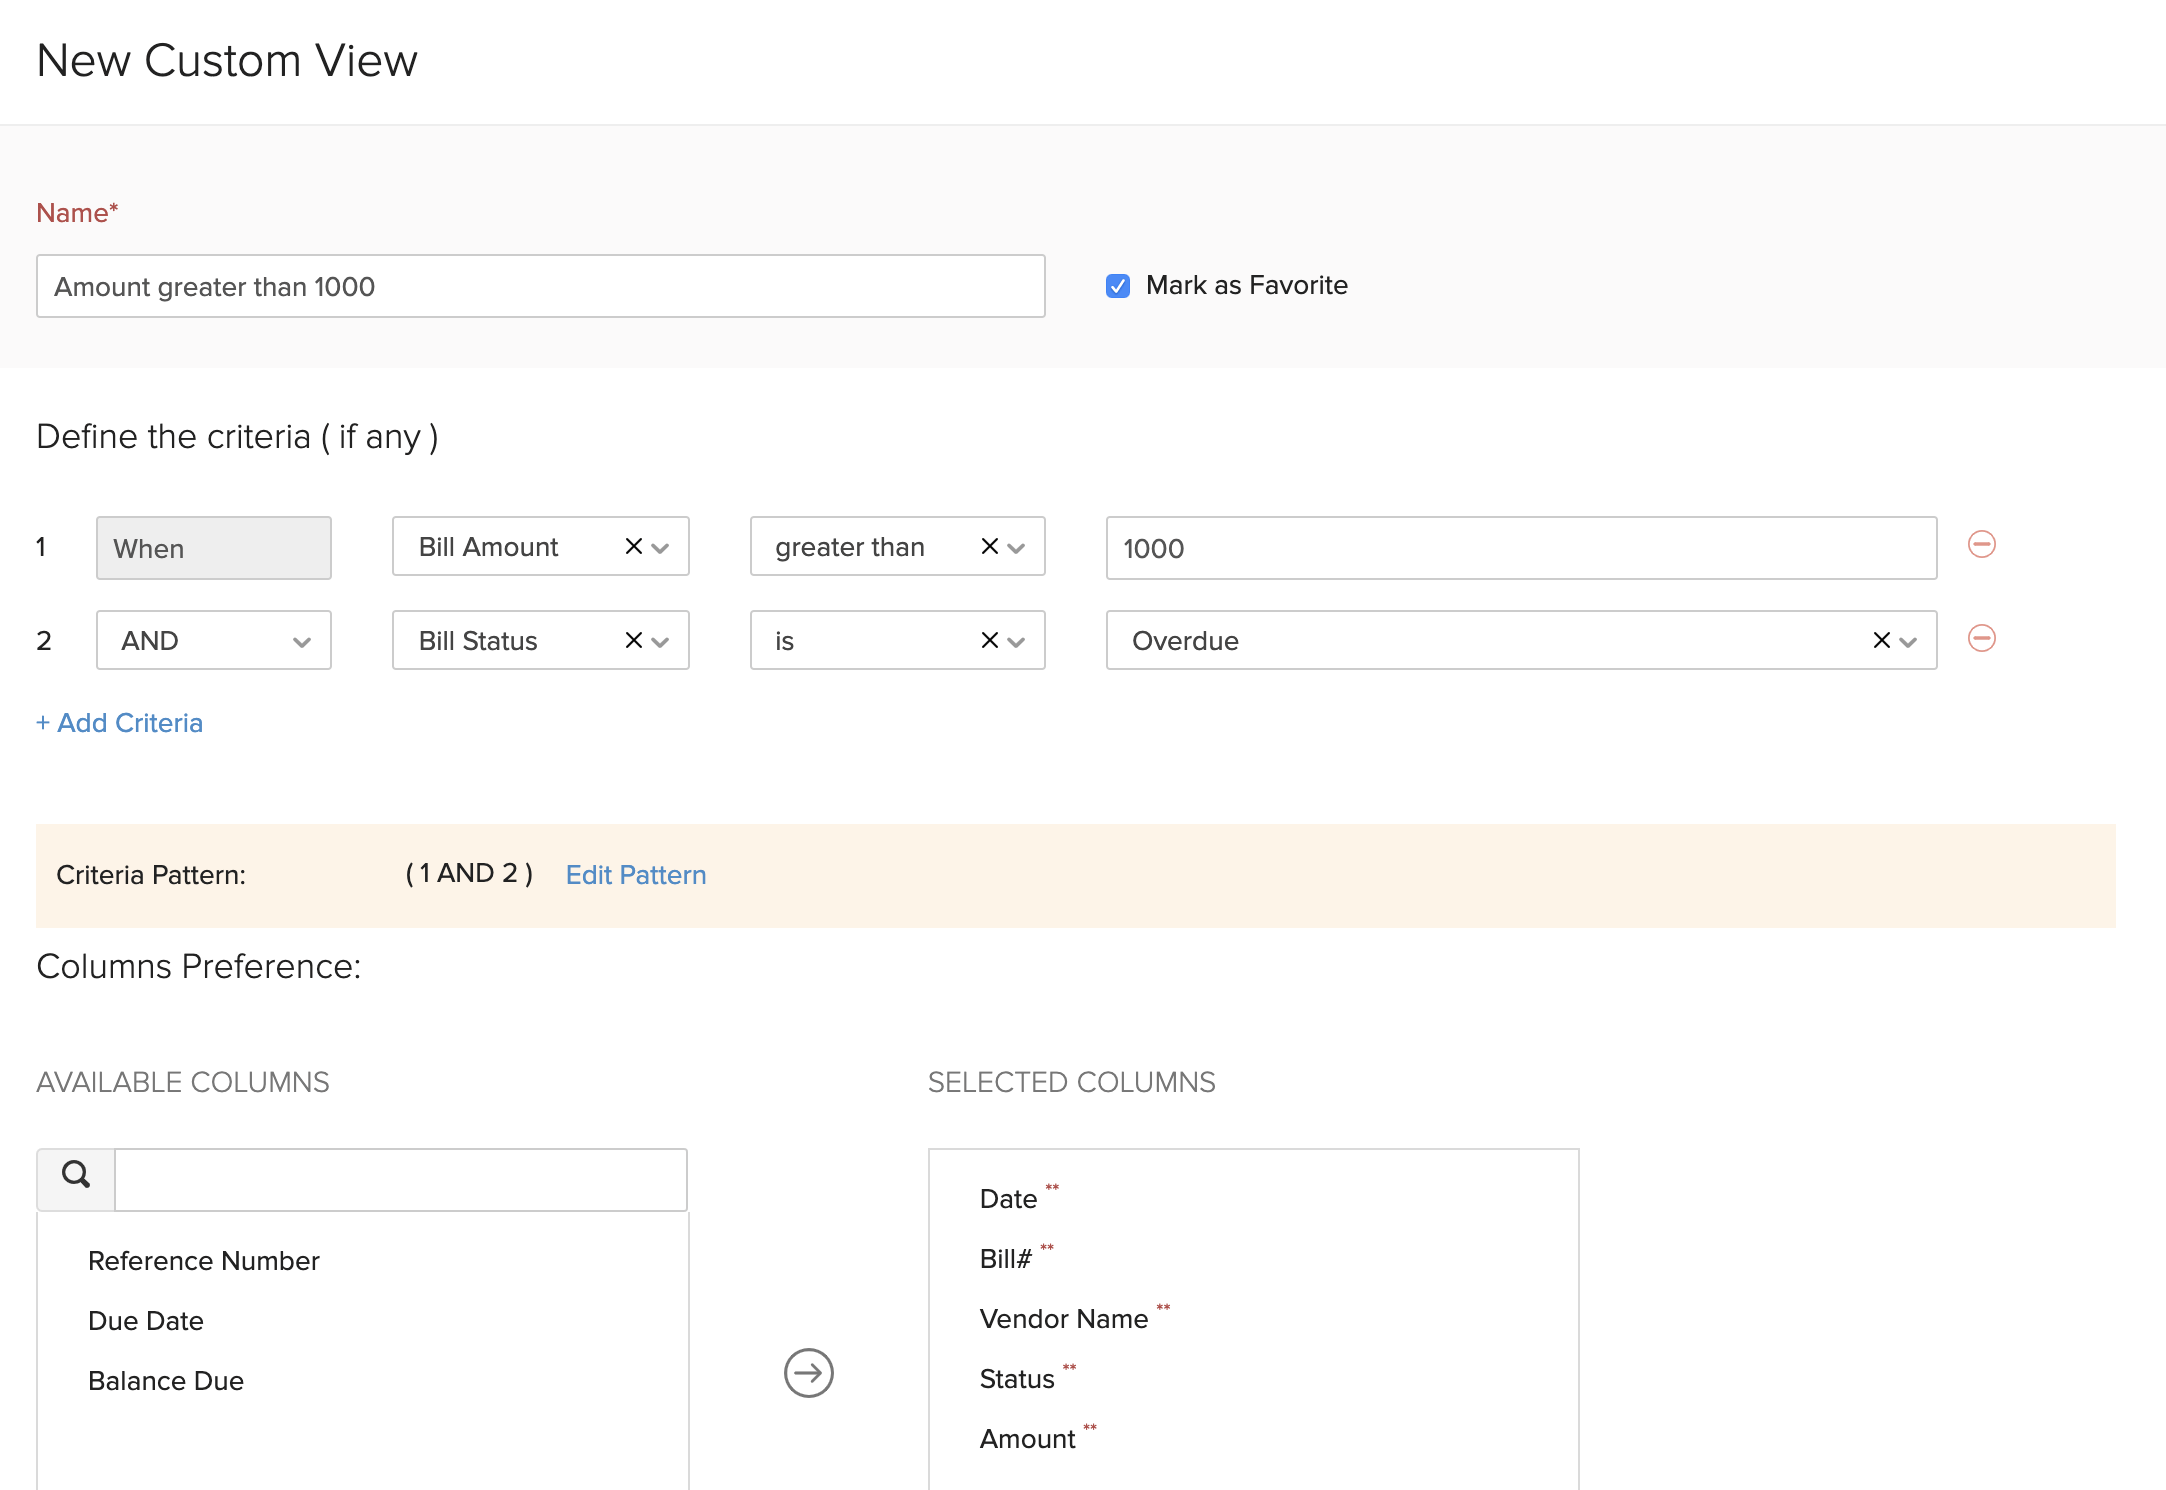Clear the Bill Amount field selection
This screenshot has height=1490, width=2166.
(x=632, y=546)
